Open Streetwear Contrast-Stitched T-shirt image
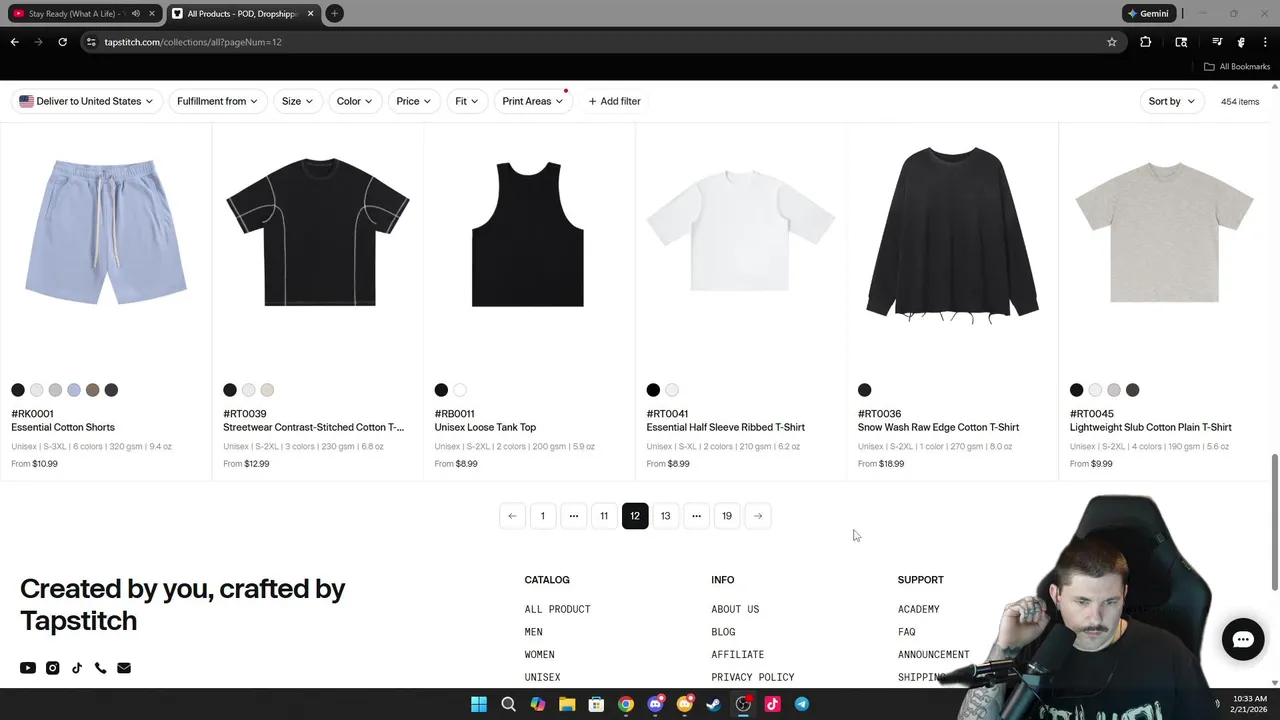This screenshot has height=720, width=1280. 317,232
